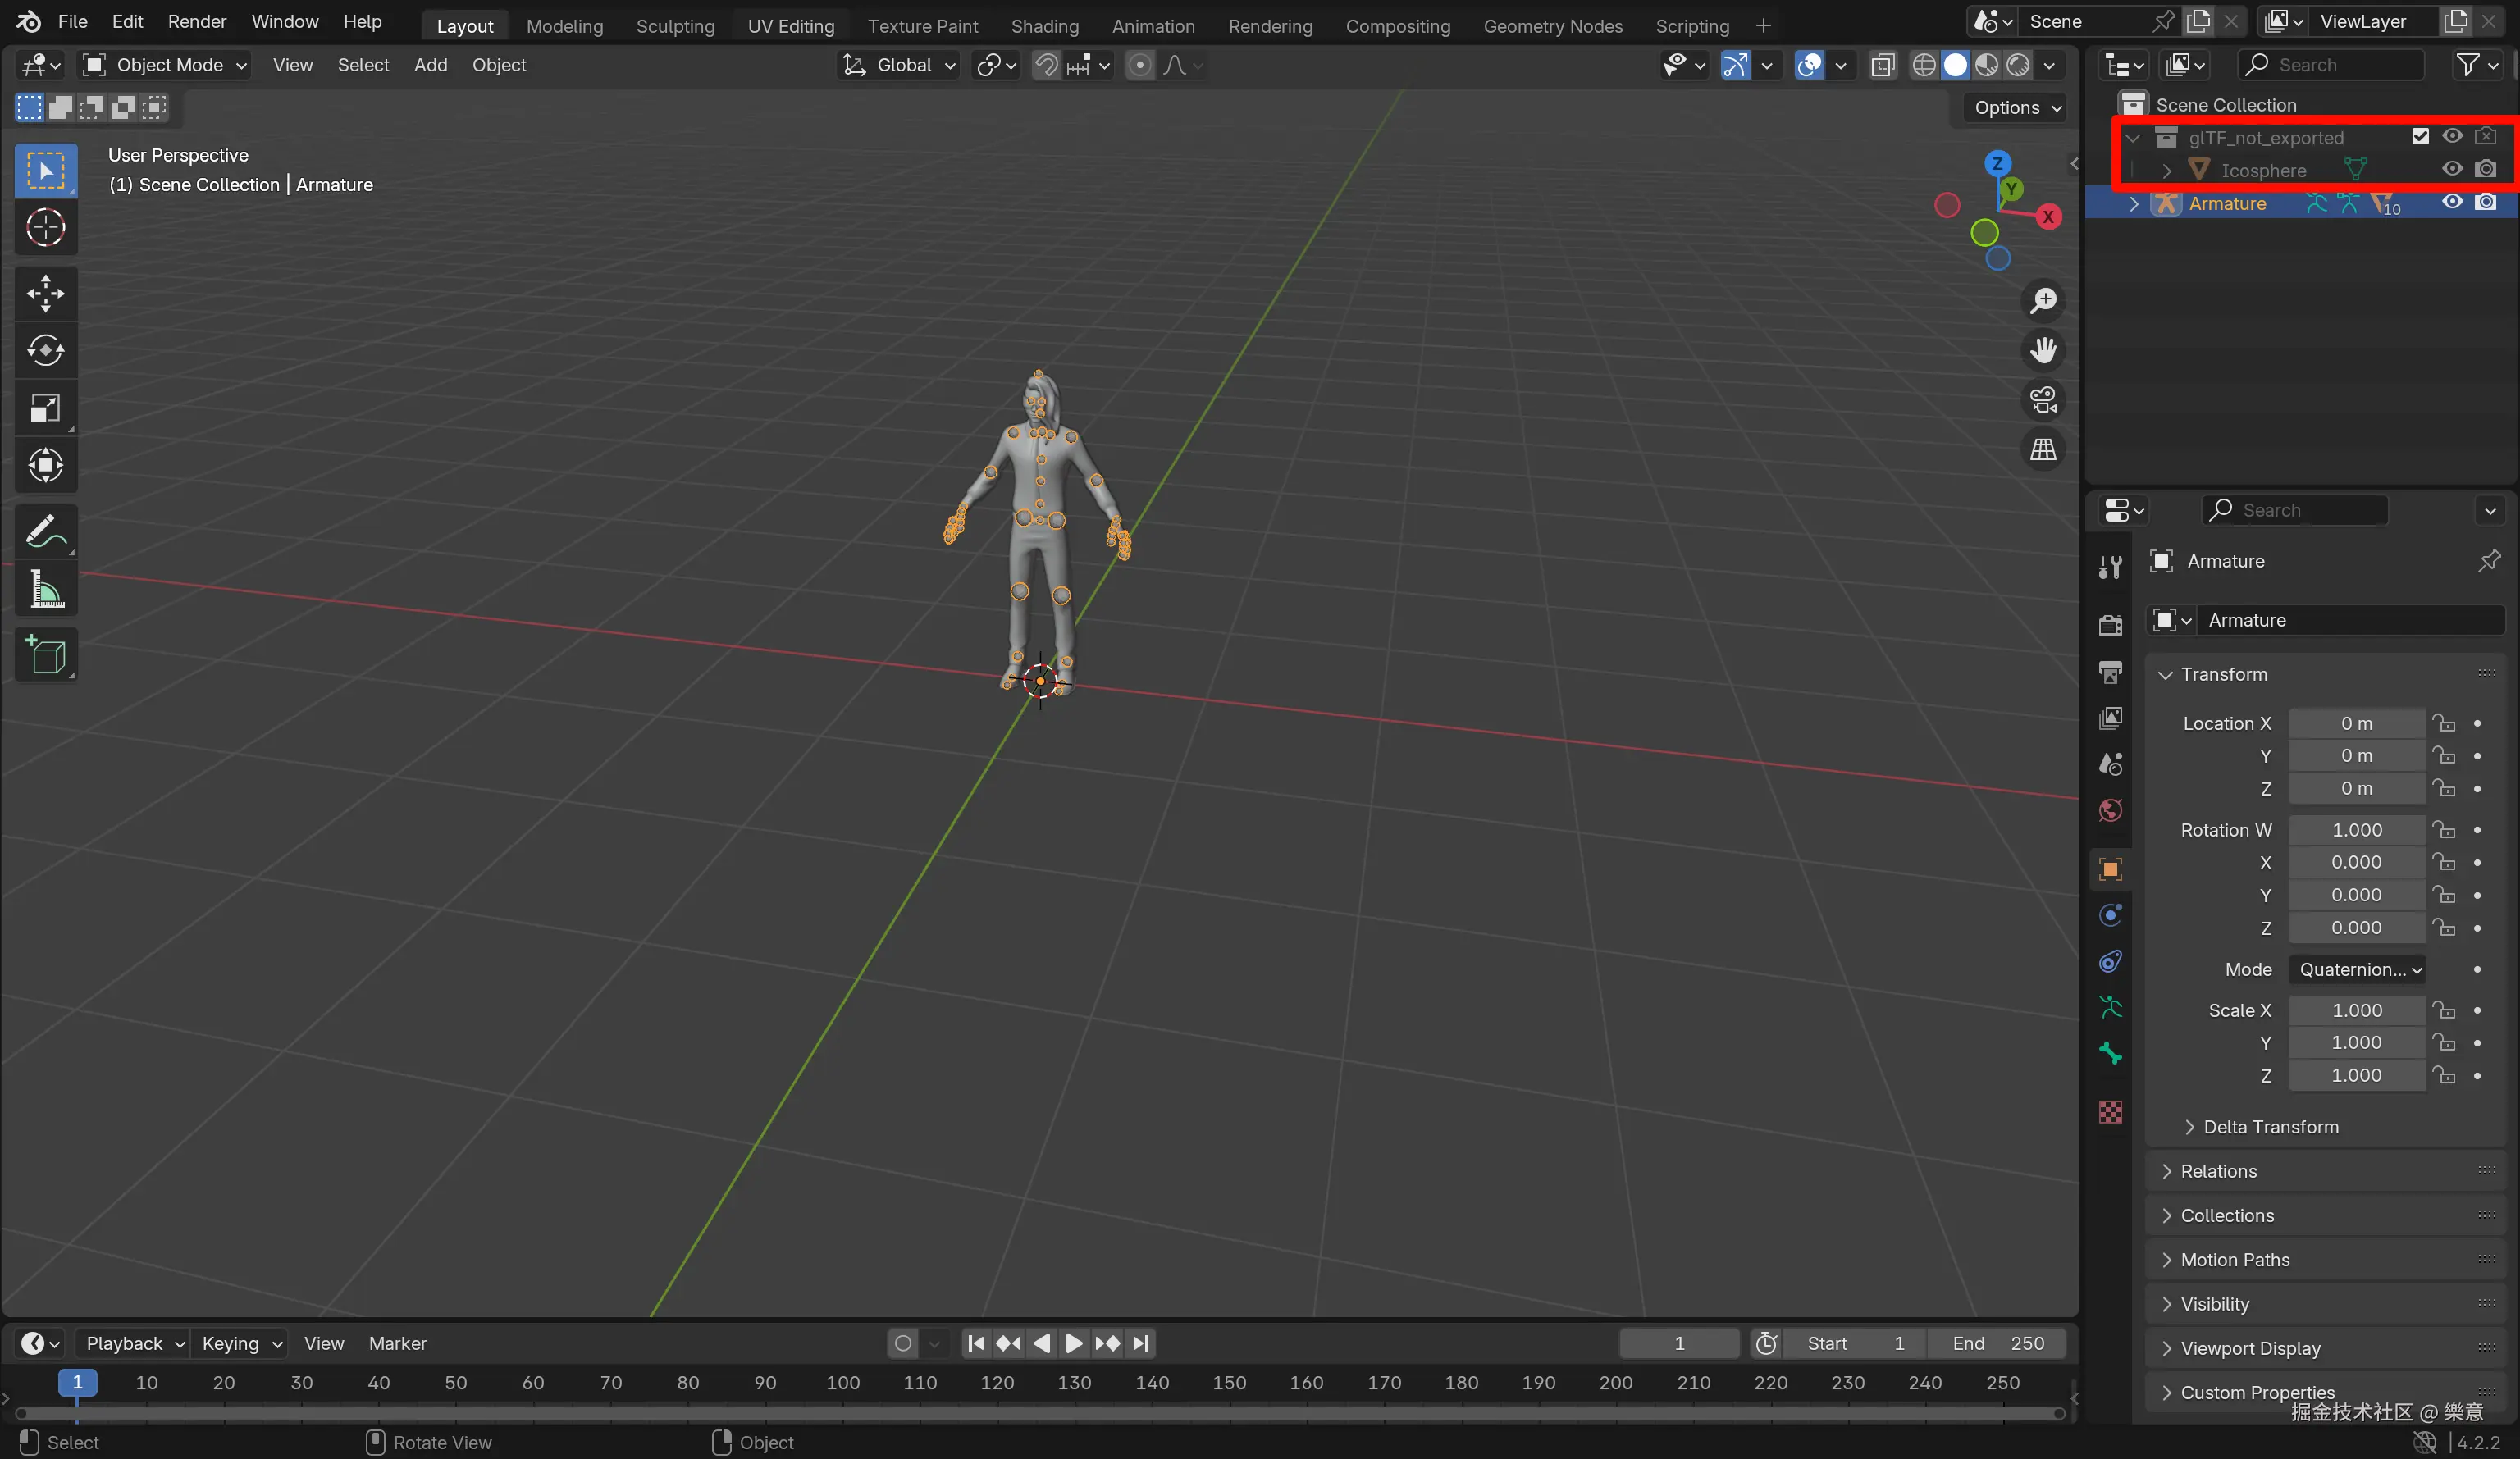Toggle proportional editing in header
This screenshot has height=1459, width=2520.
[x=1139, y=65]
